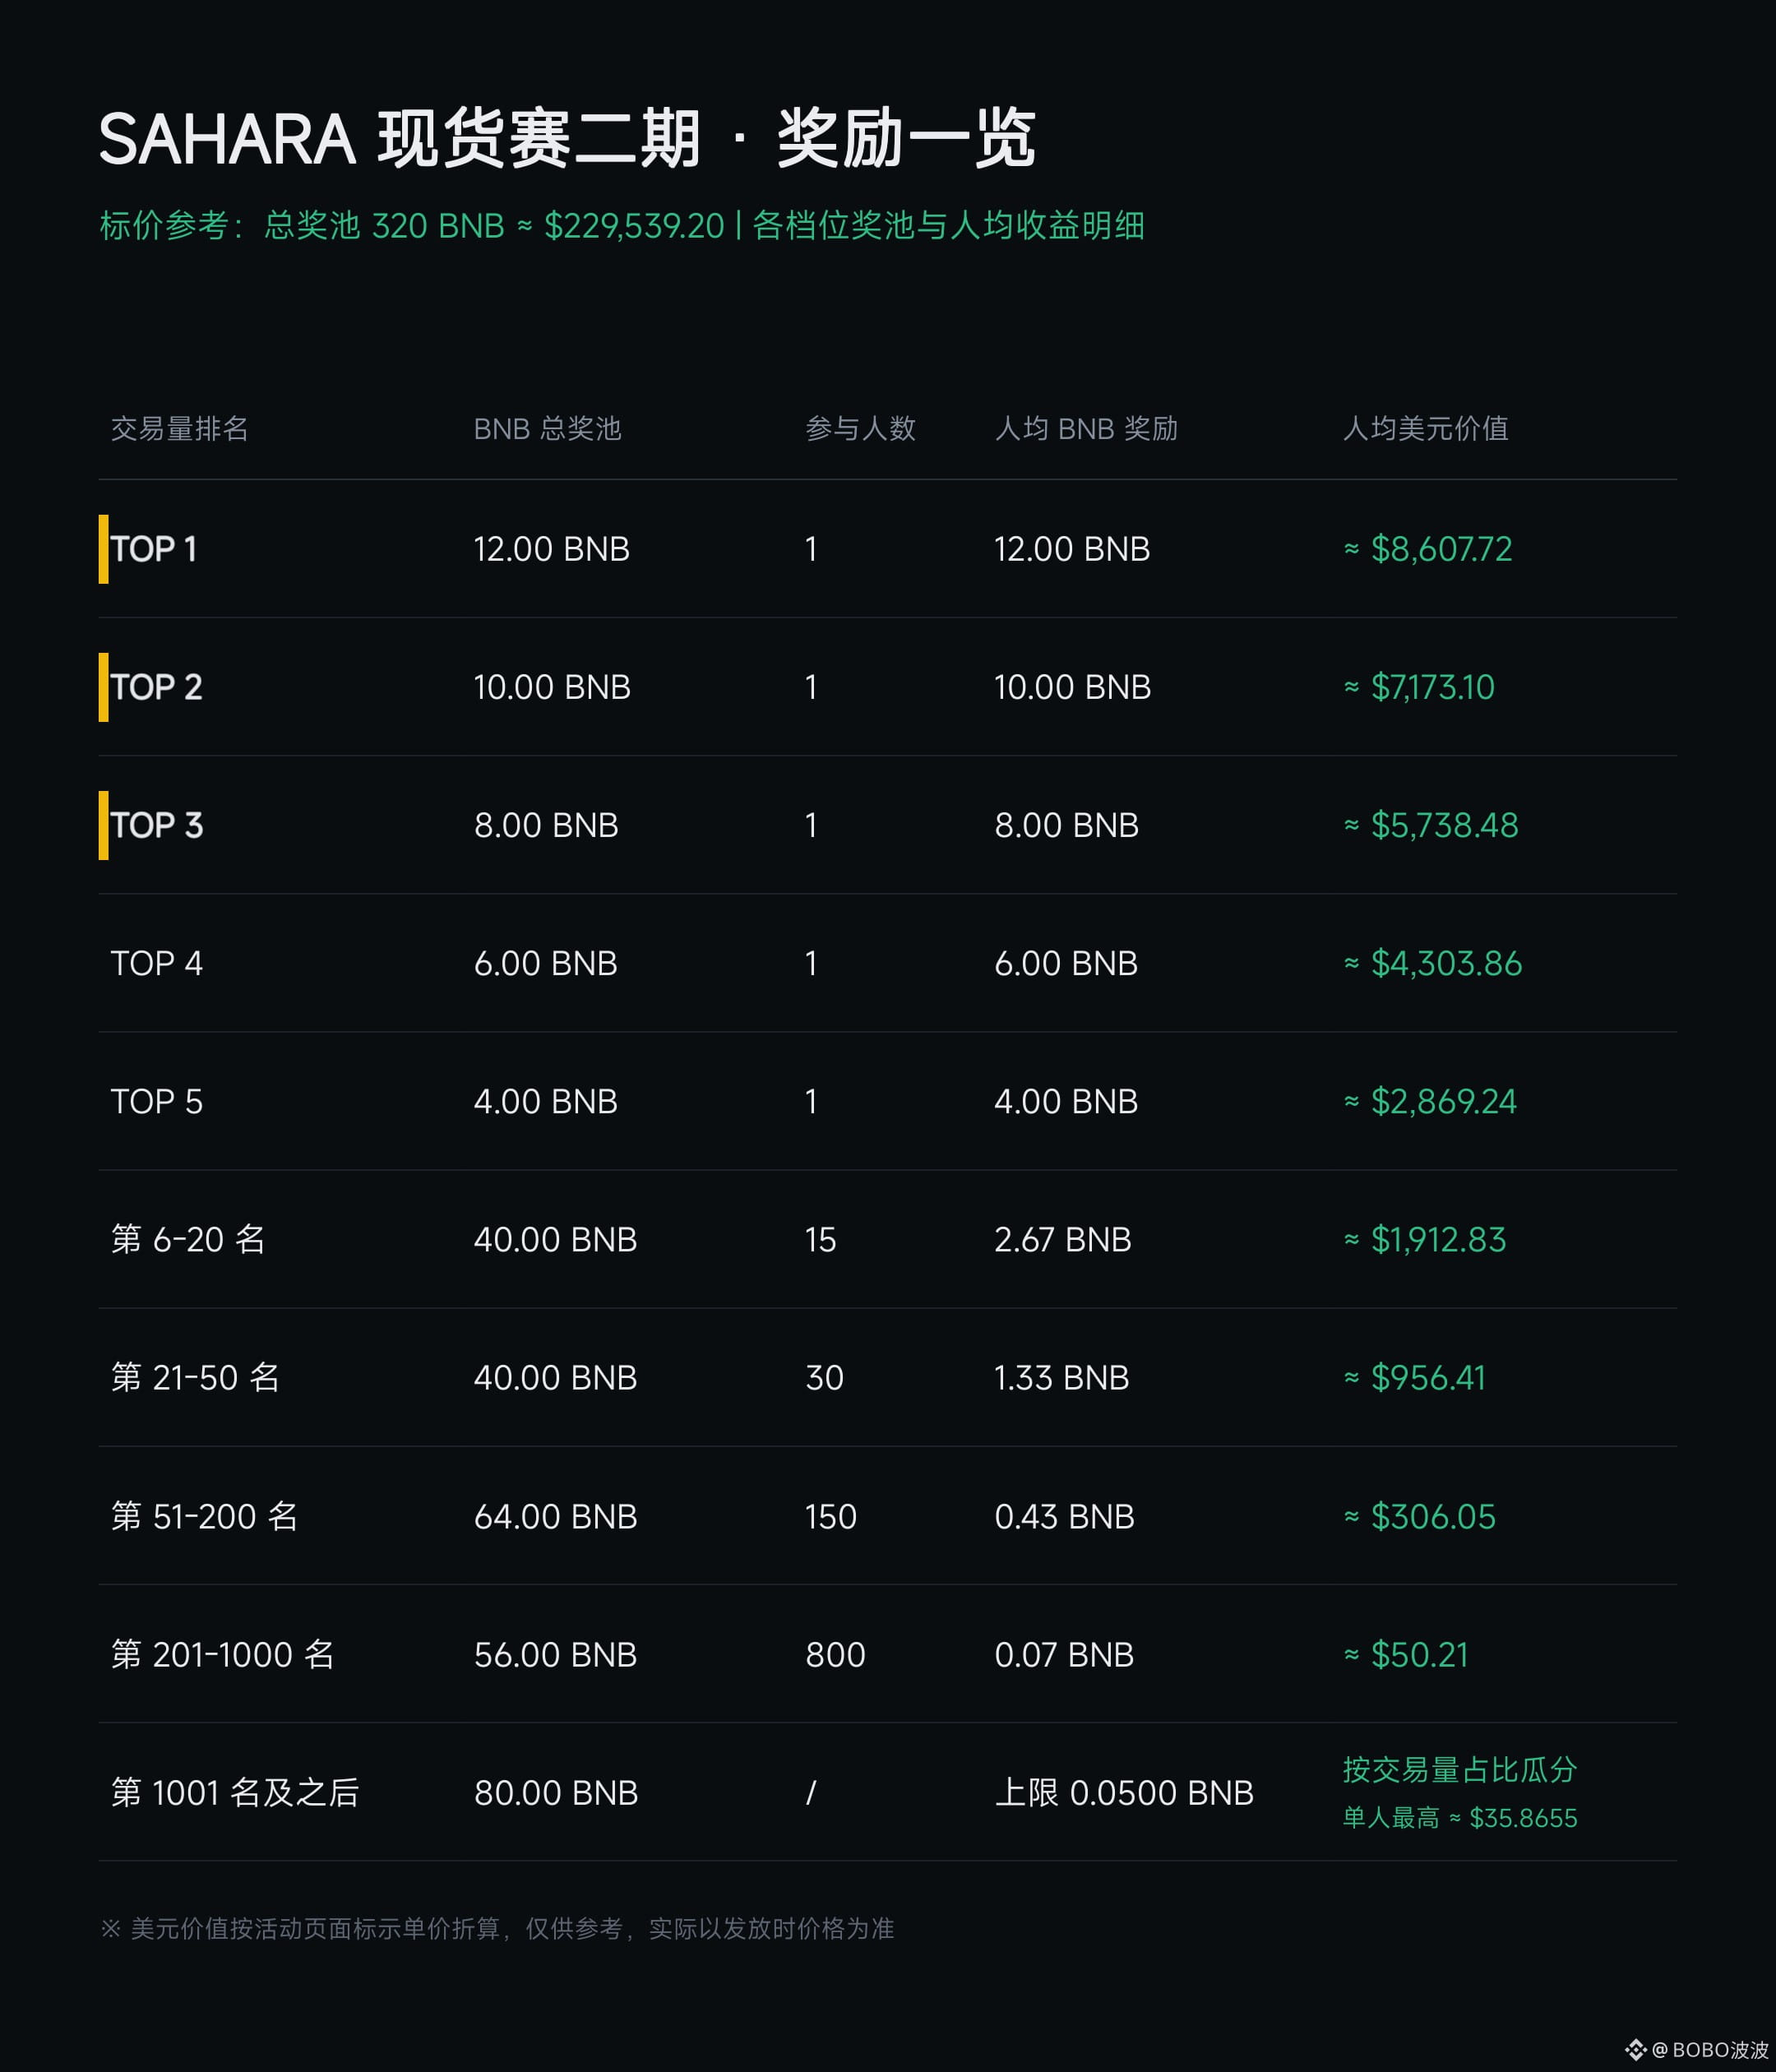Select the 参与人数 column header
Image resolution: width=1776 pixels, height=2072 pixels.
pyautogui.click(x=860, y=429)
